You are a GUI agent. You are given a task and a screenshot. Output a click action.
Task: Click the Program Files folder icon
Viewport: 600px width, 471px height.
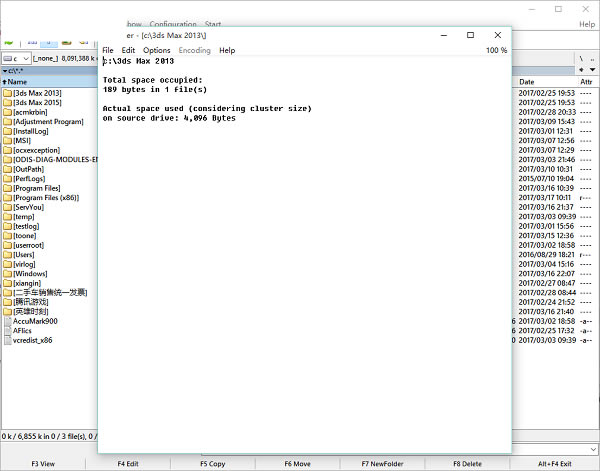[x=7, y=188]
